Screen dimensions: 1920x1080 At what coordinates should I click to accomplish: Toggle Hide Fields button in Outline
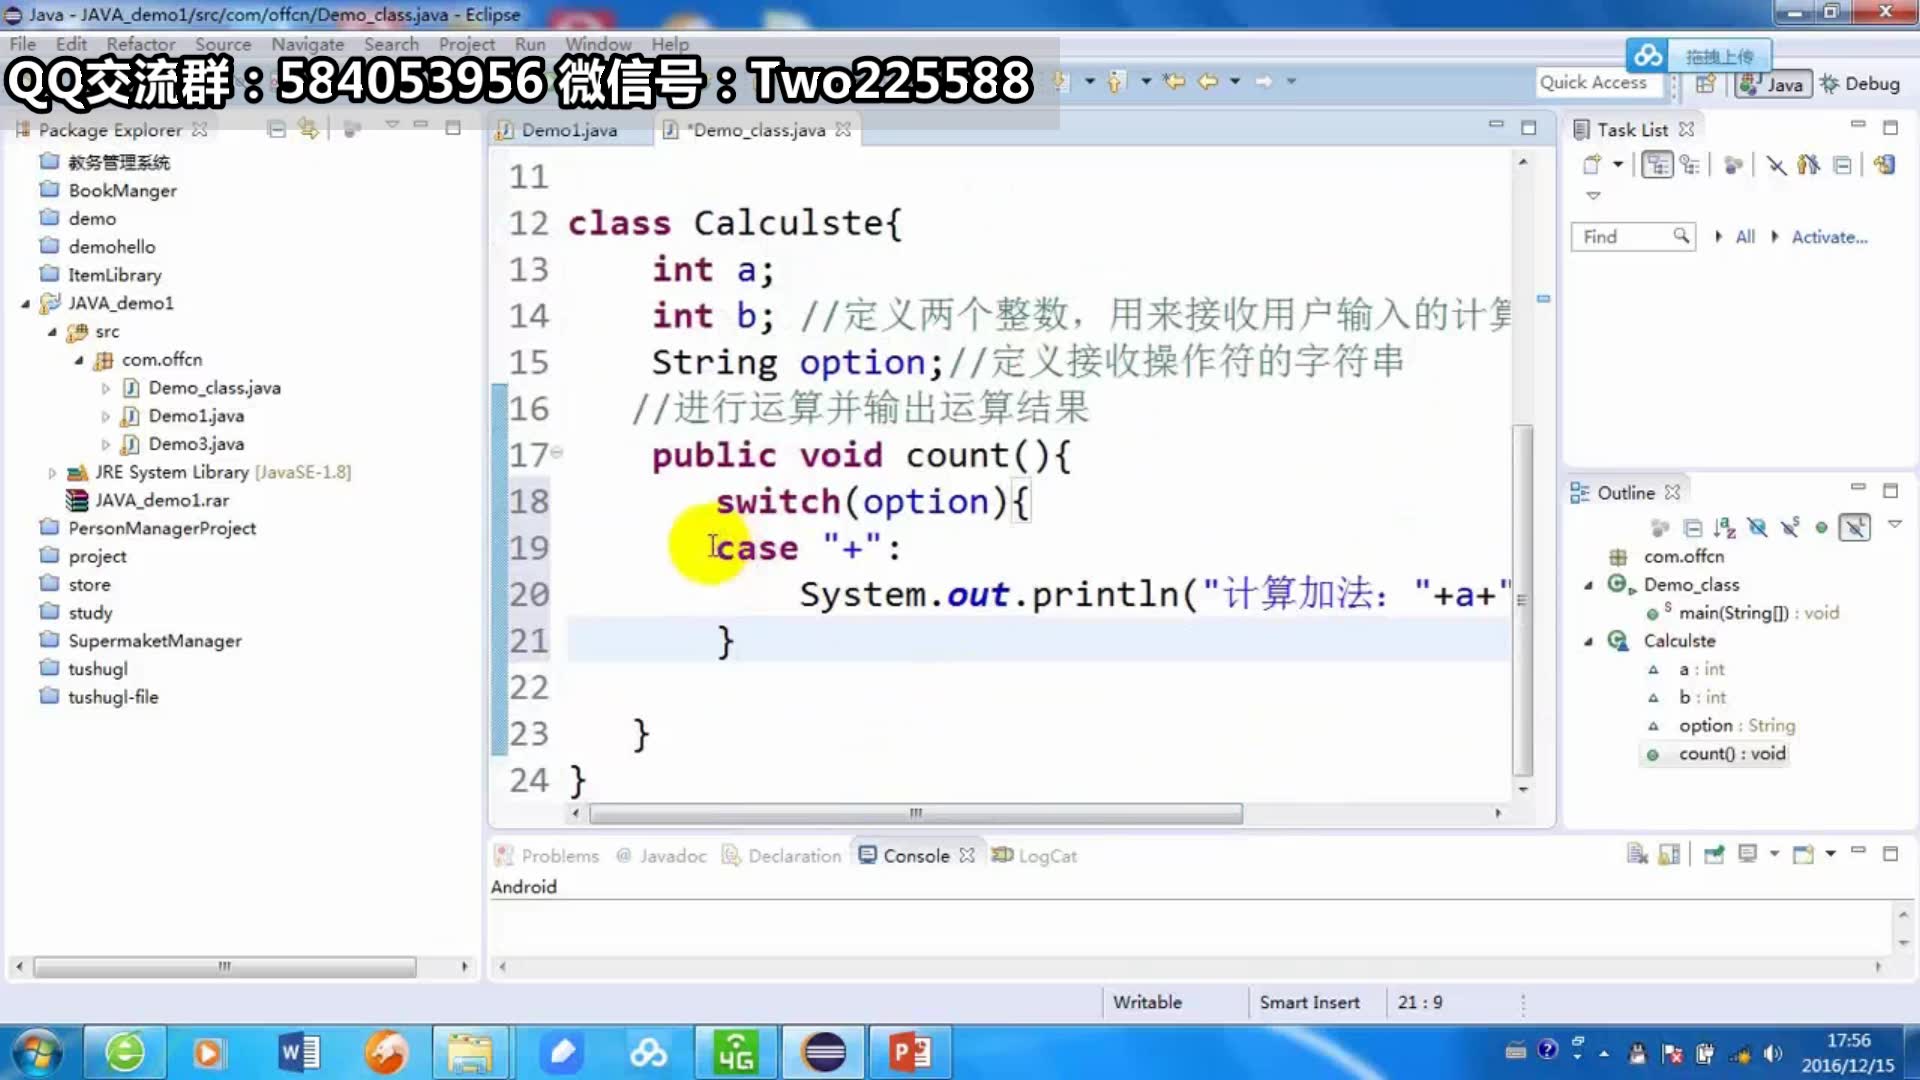[x=1757, y=527]
